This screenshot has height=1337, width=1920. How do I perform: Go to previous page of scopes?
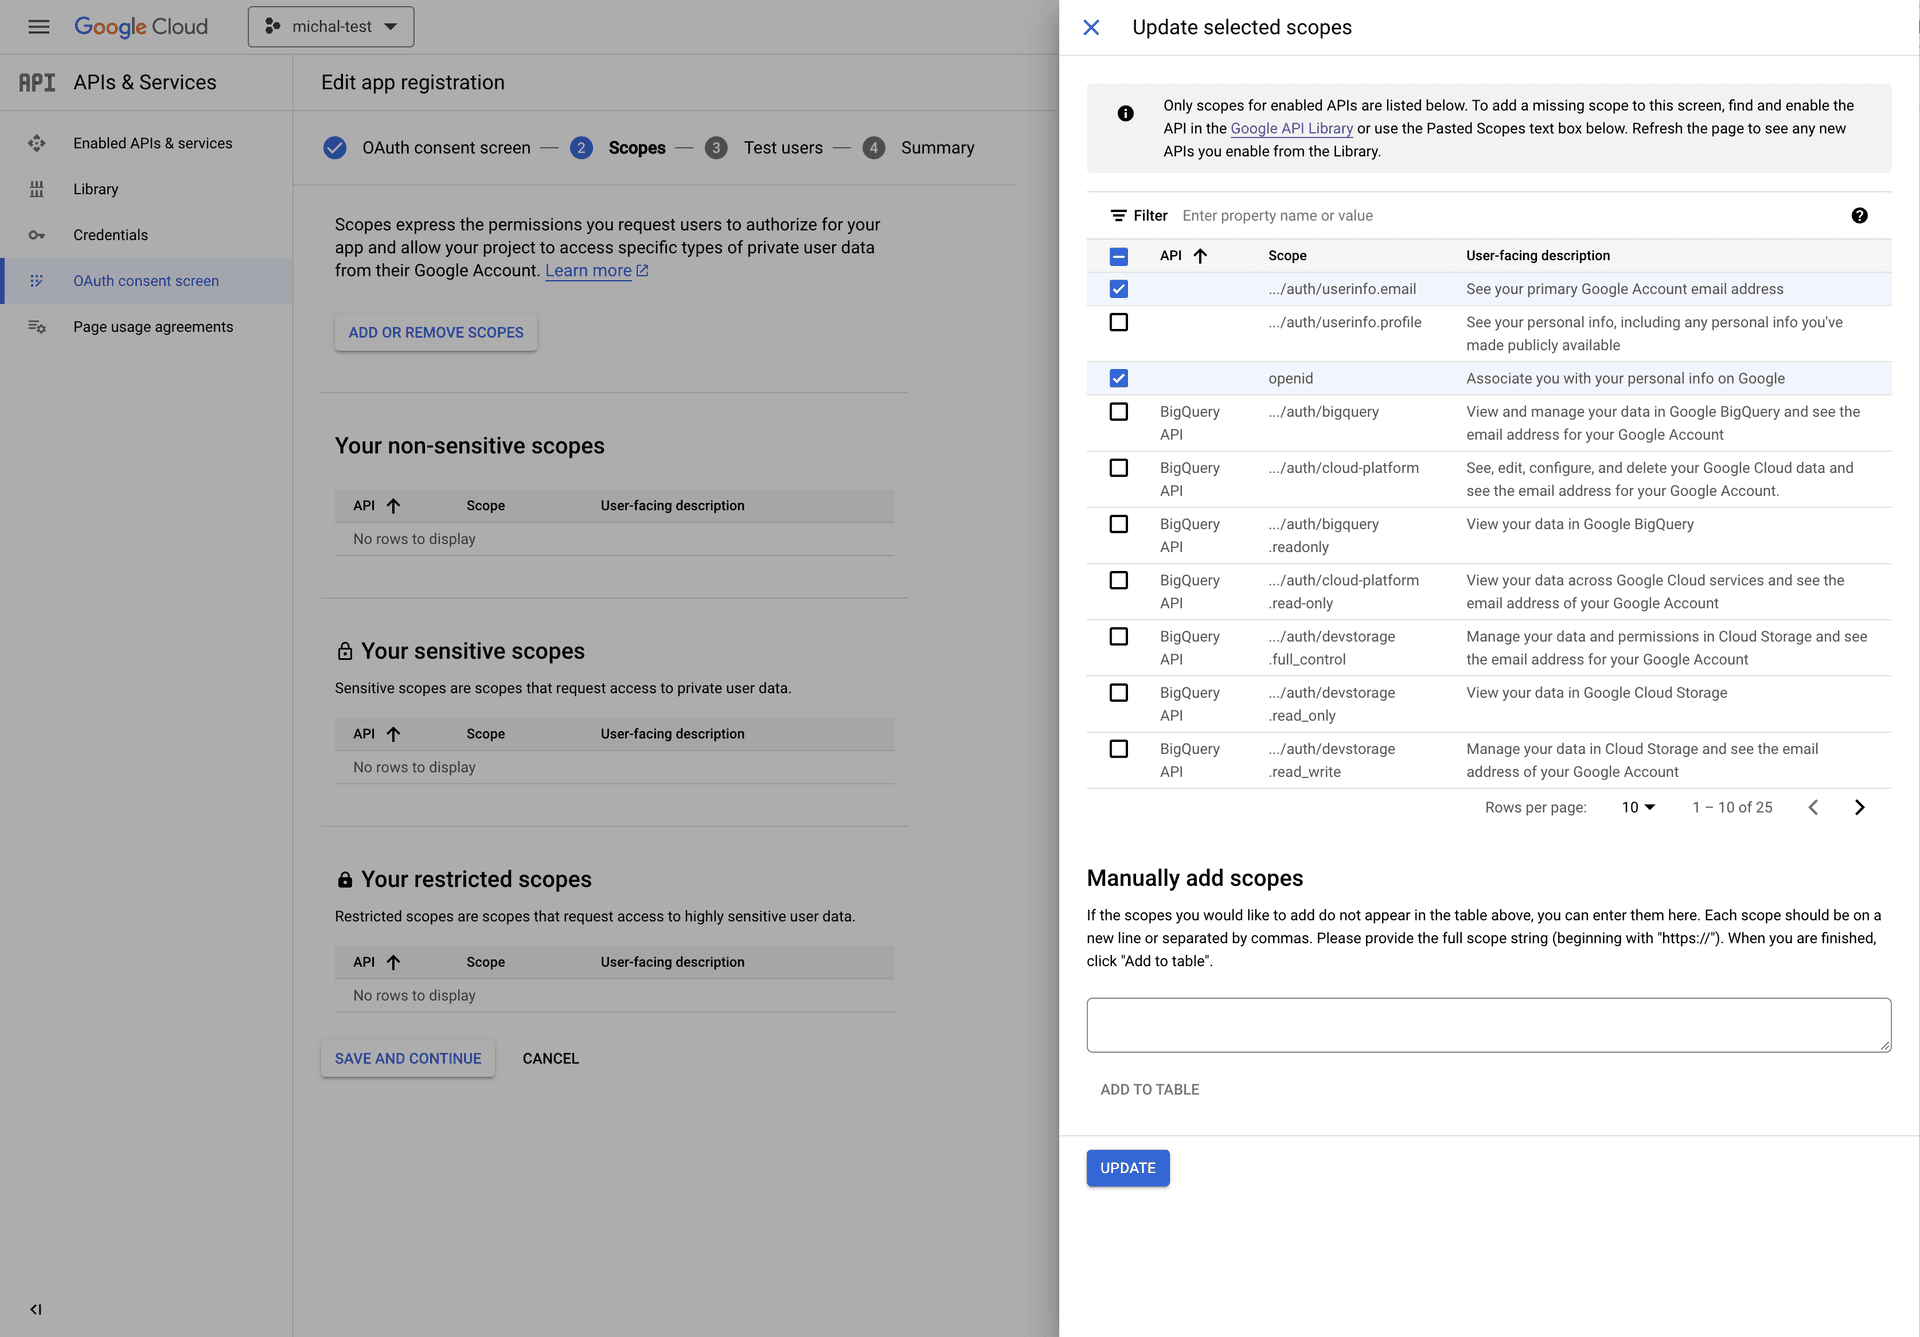coord(1813,808)
